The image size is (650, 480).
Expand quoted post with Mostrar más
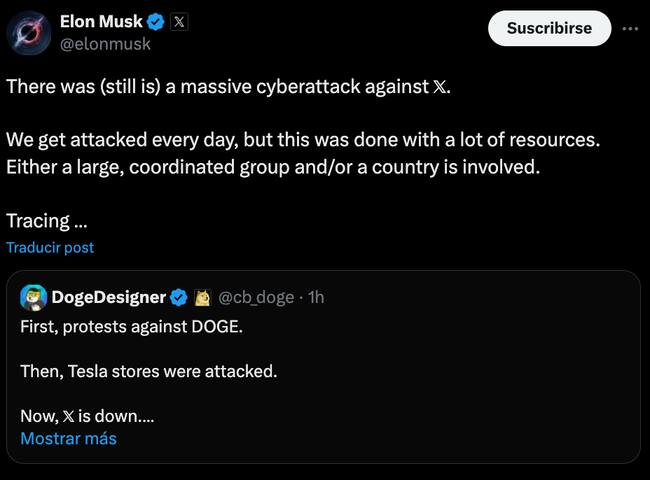[x=68, y=438]
